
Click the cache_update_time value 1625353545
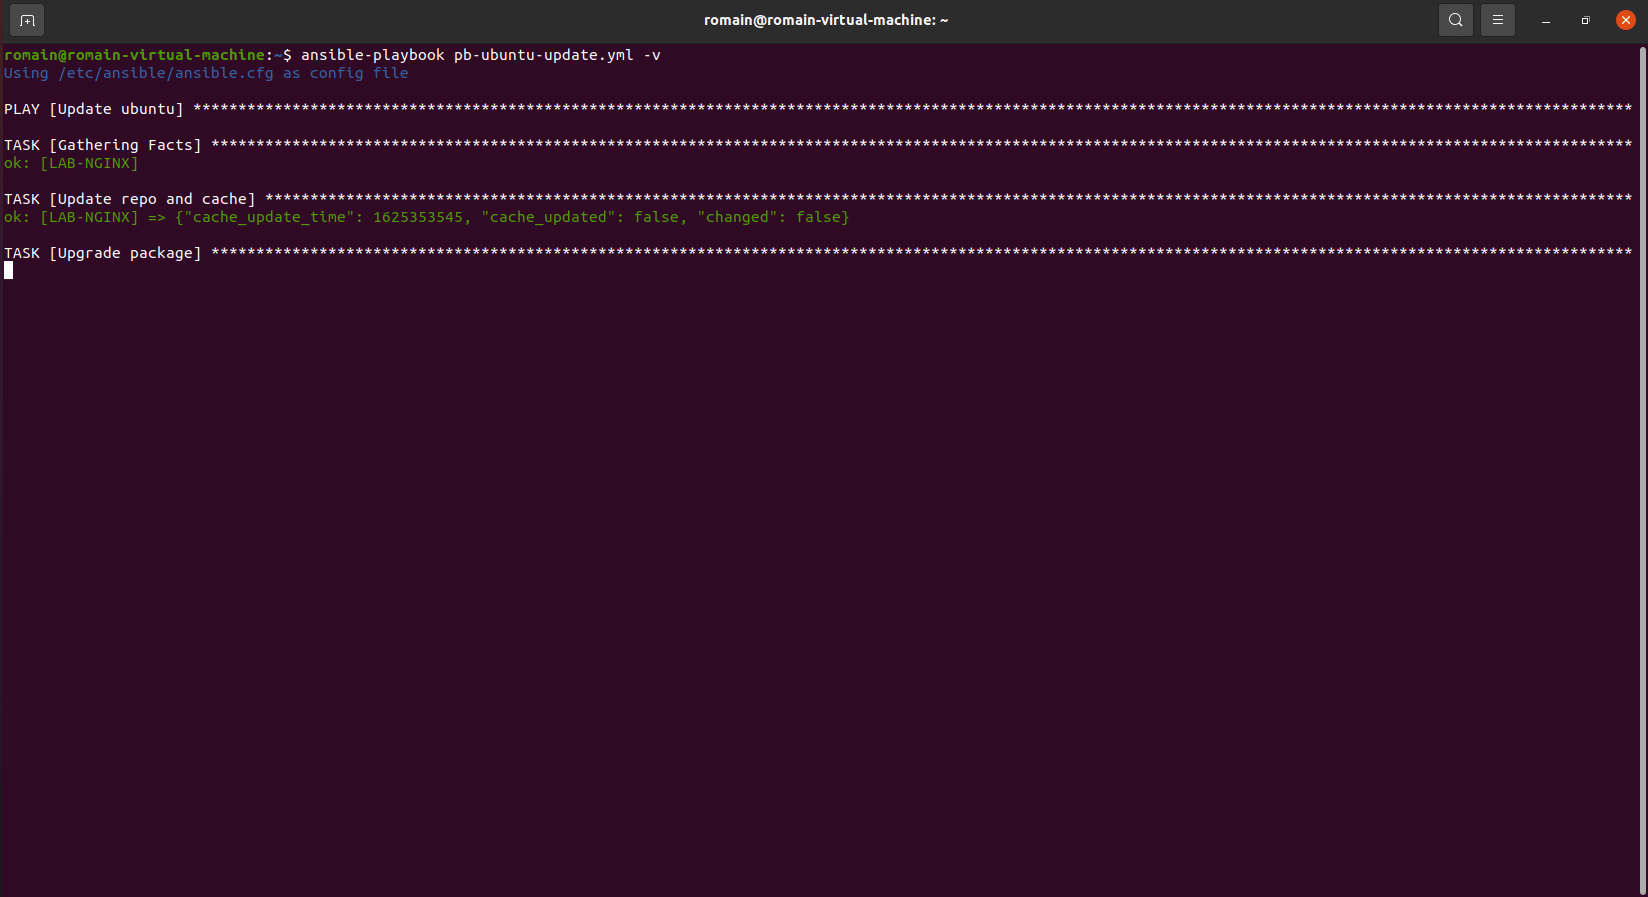point(418,217)
